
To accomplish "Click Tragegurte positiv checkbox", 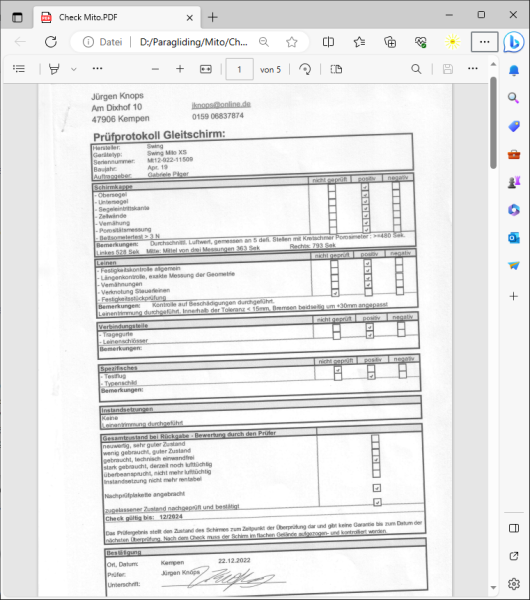I will (x=369, y=327).
